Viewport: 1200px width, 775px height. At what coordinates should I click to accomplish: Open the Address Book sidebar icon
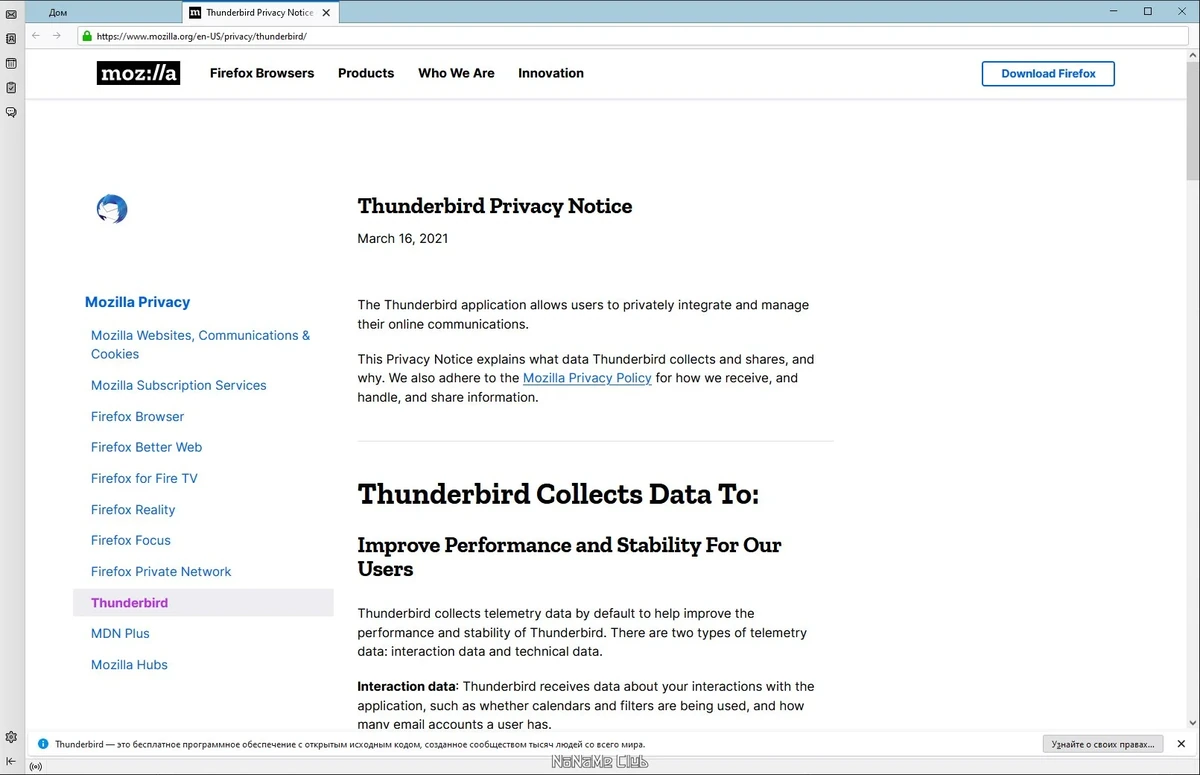11,39
